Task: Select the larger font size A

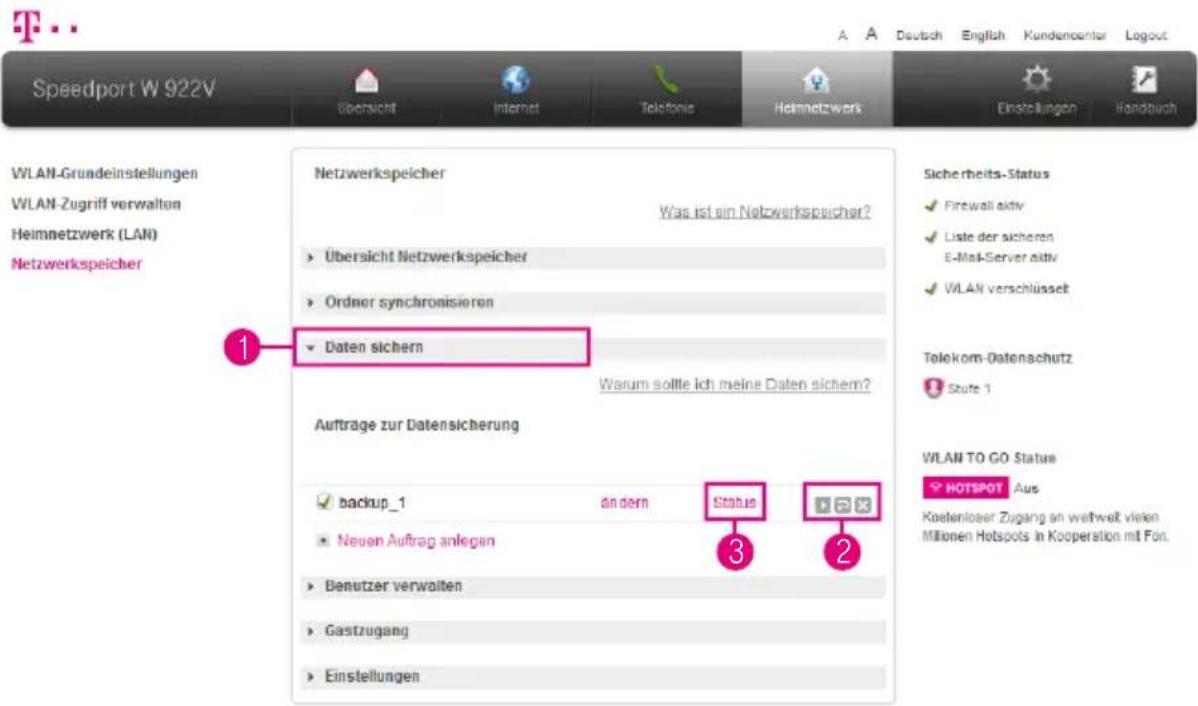Action: click(871, 34)
